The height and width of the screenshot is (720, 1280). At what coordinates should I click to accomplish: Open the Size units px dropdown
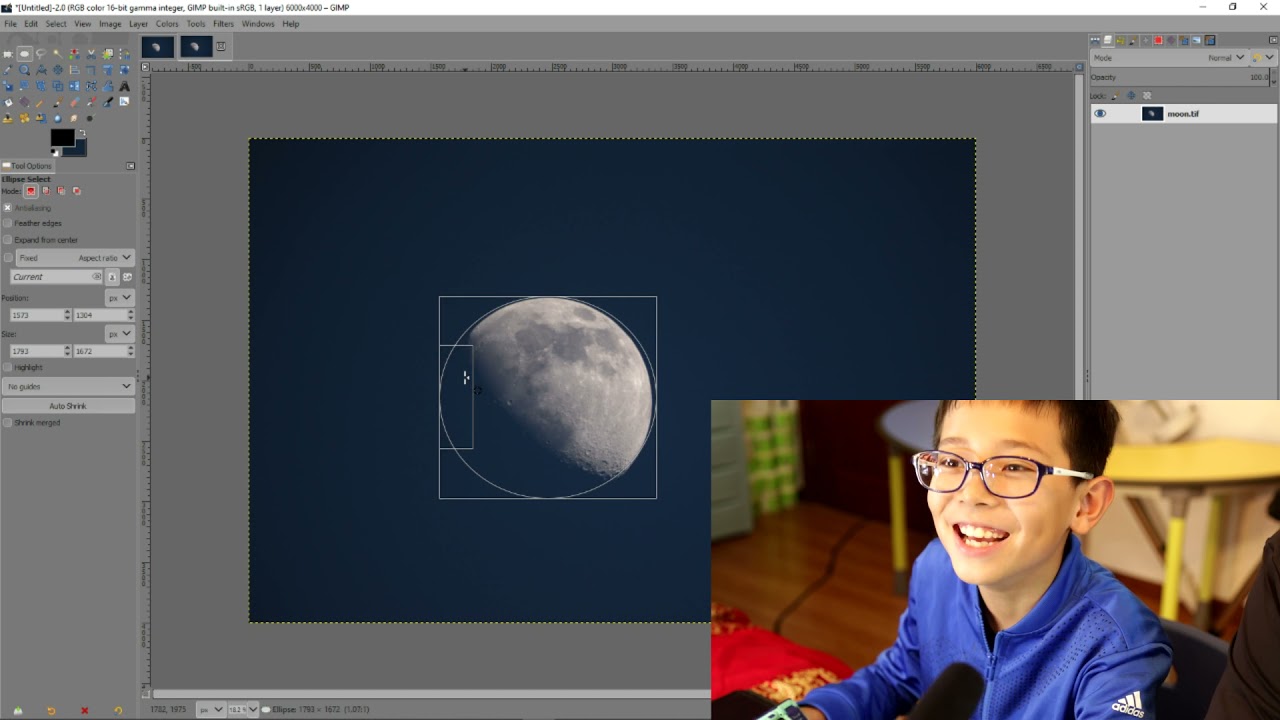tap(119, 333)
